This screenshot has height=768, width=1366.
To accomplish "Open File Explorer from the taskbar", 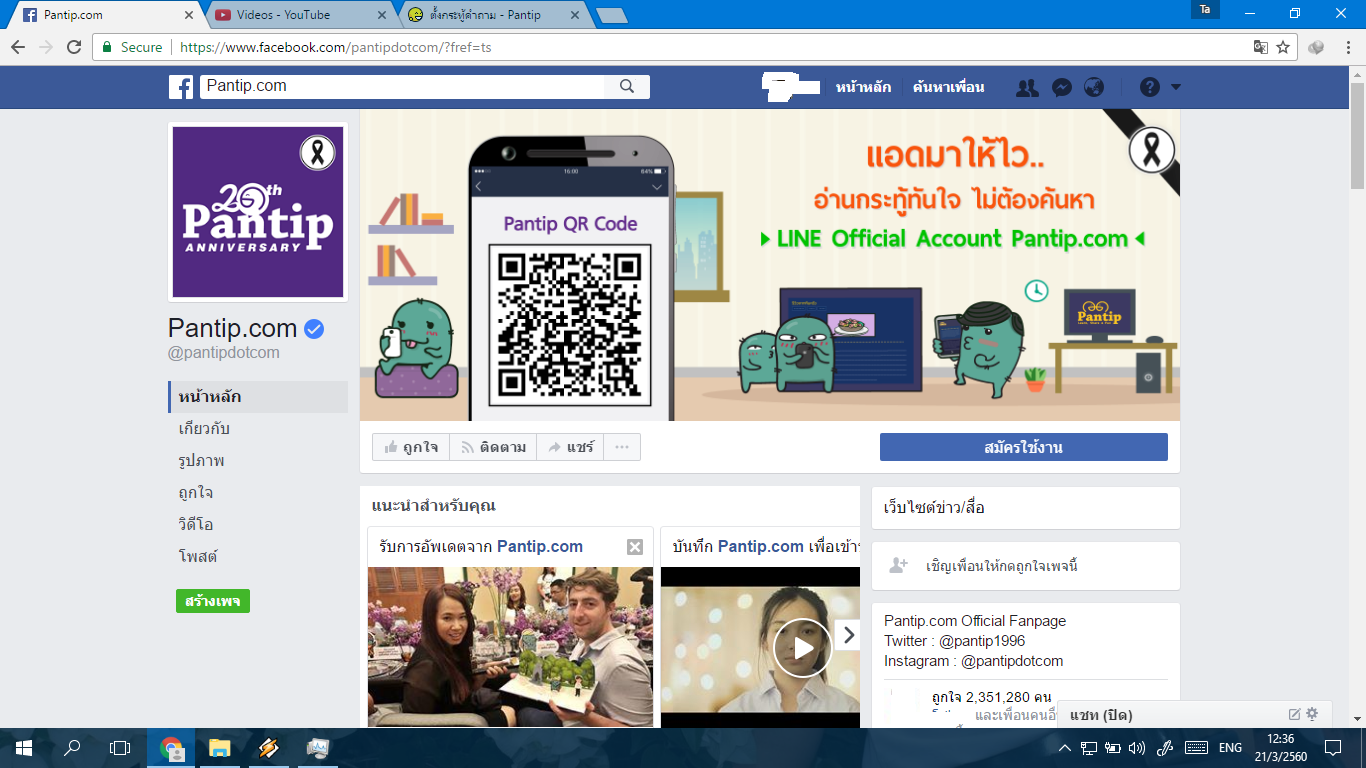I will (220, 747).
